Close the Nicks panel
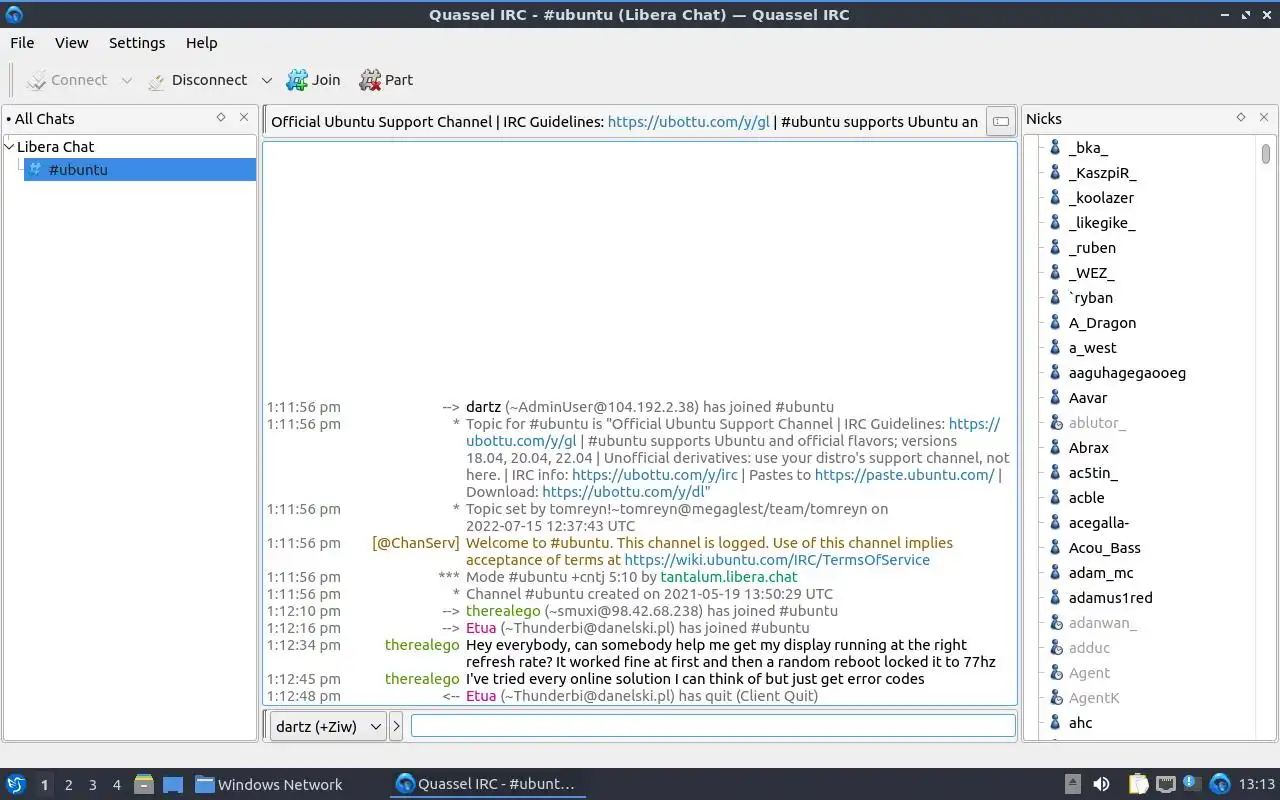1280x800 pixels. 1264,118
